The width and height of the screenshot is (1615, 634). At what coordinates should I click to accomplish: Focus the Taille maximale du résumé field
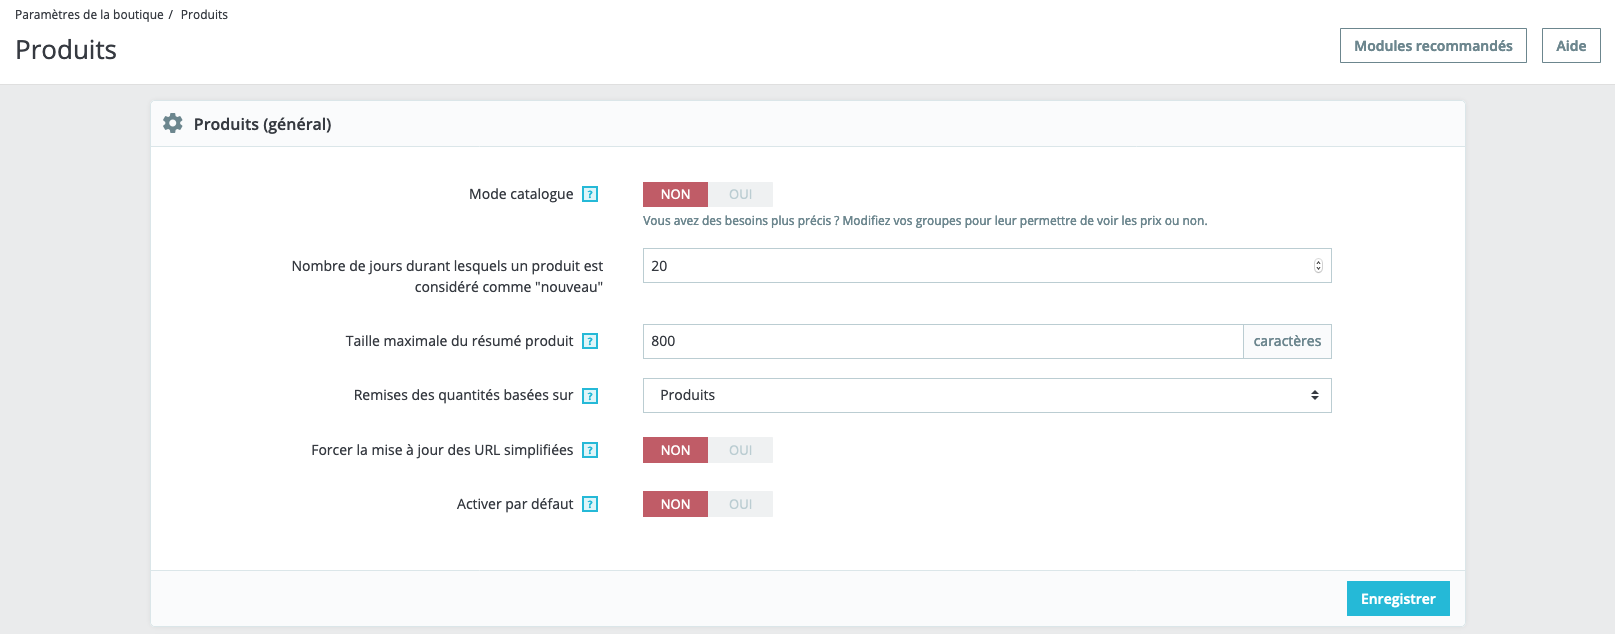click(x=943, y=341)
